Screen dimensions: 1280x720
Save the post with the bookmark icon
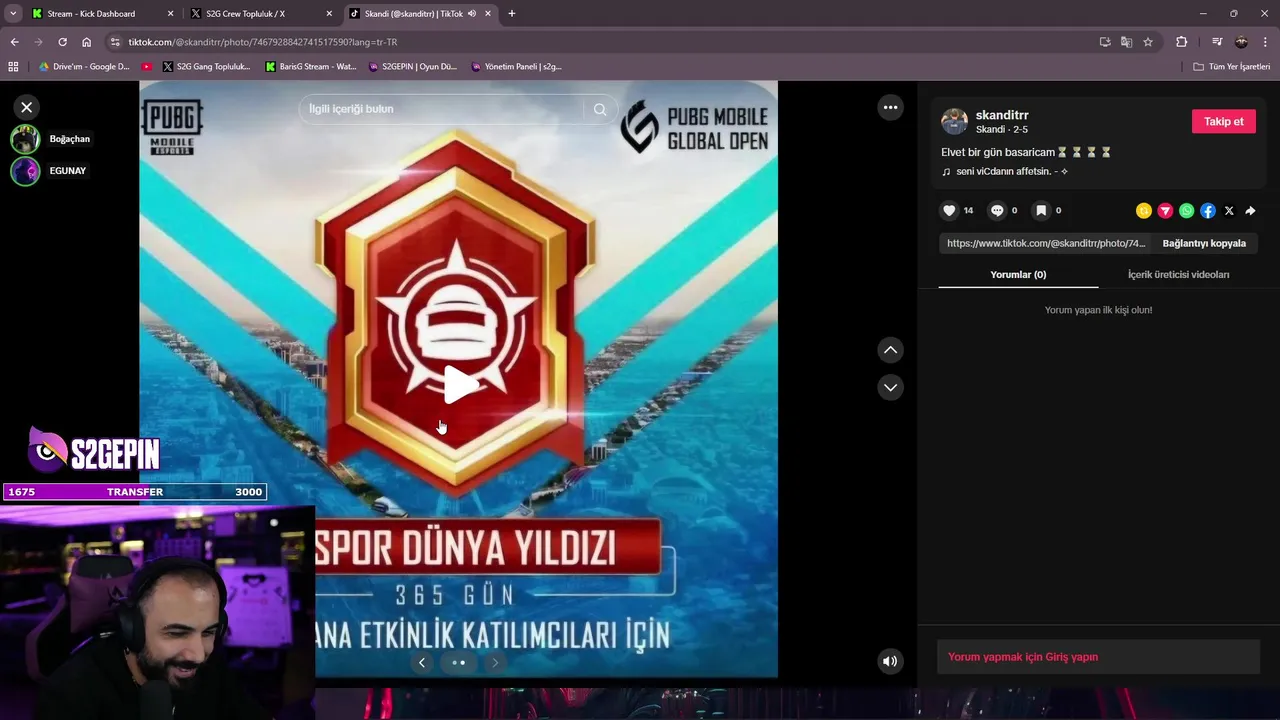(x=1041, y=211)
